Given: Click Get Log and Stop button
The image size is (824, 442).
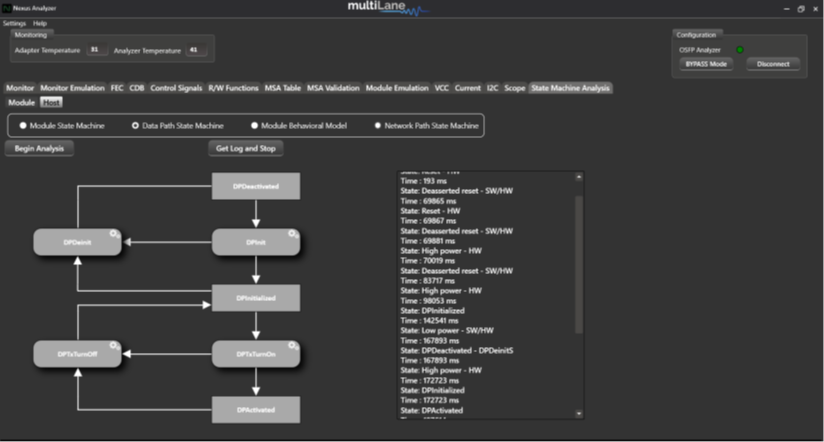Looking at the screenshot, I should click(245, 148).
